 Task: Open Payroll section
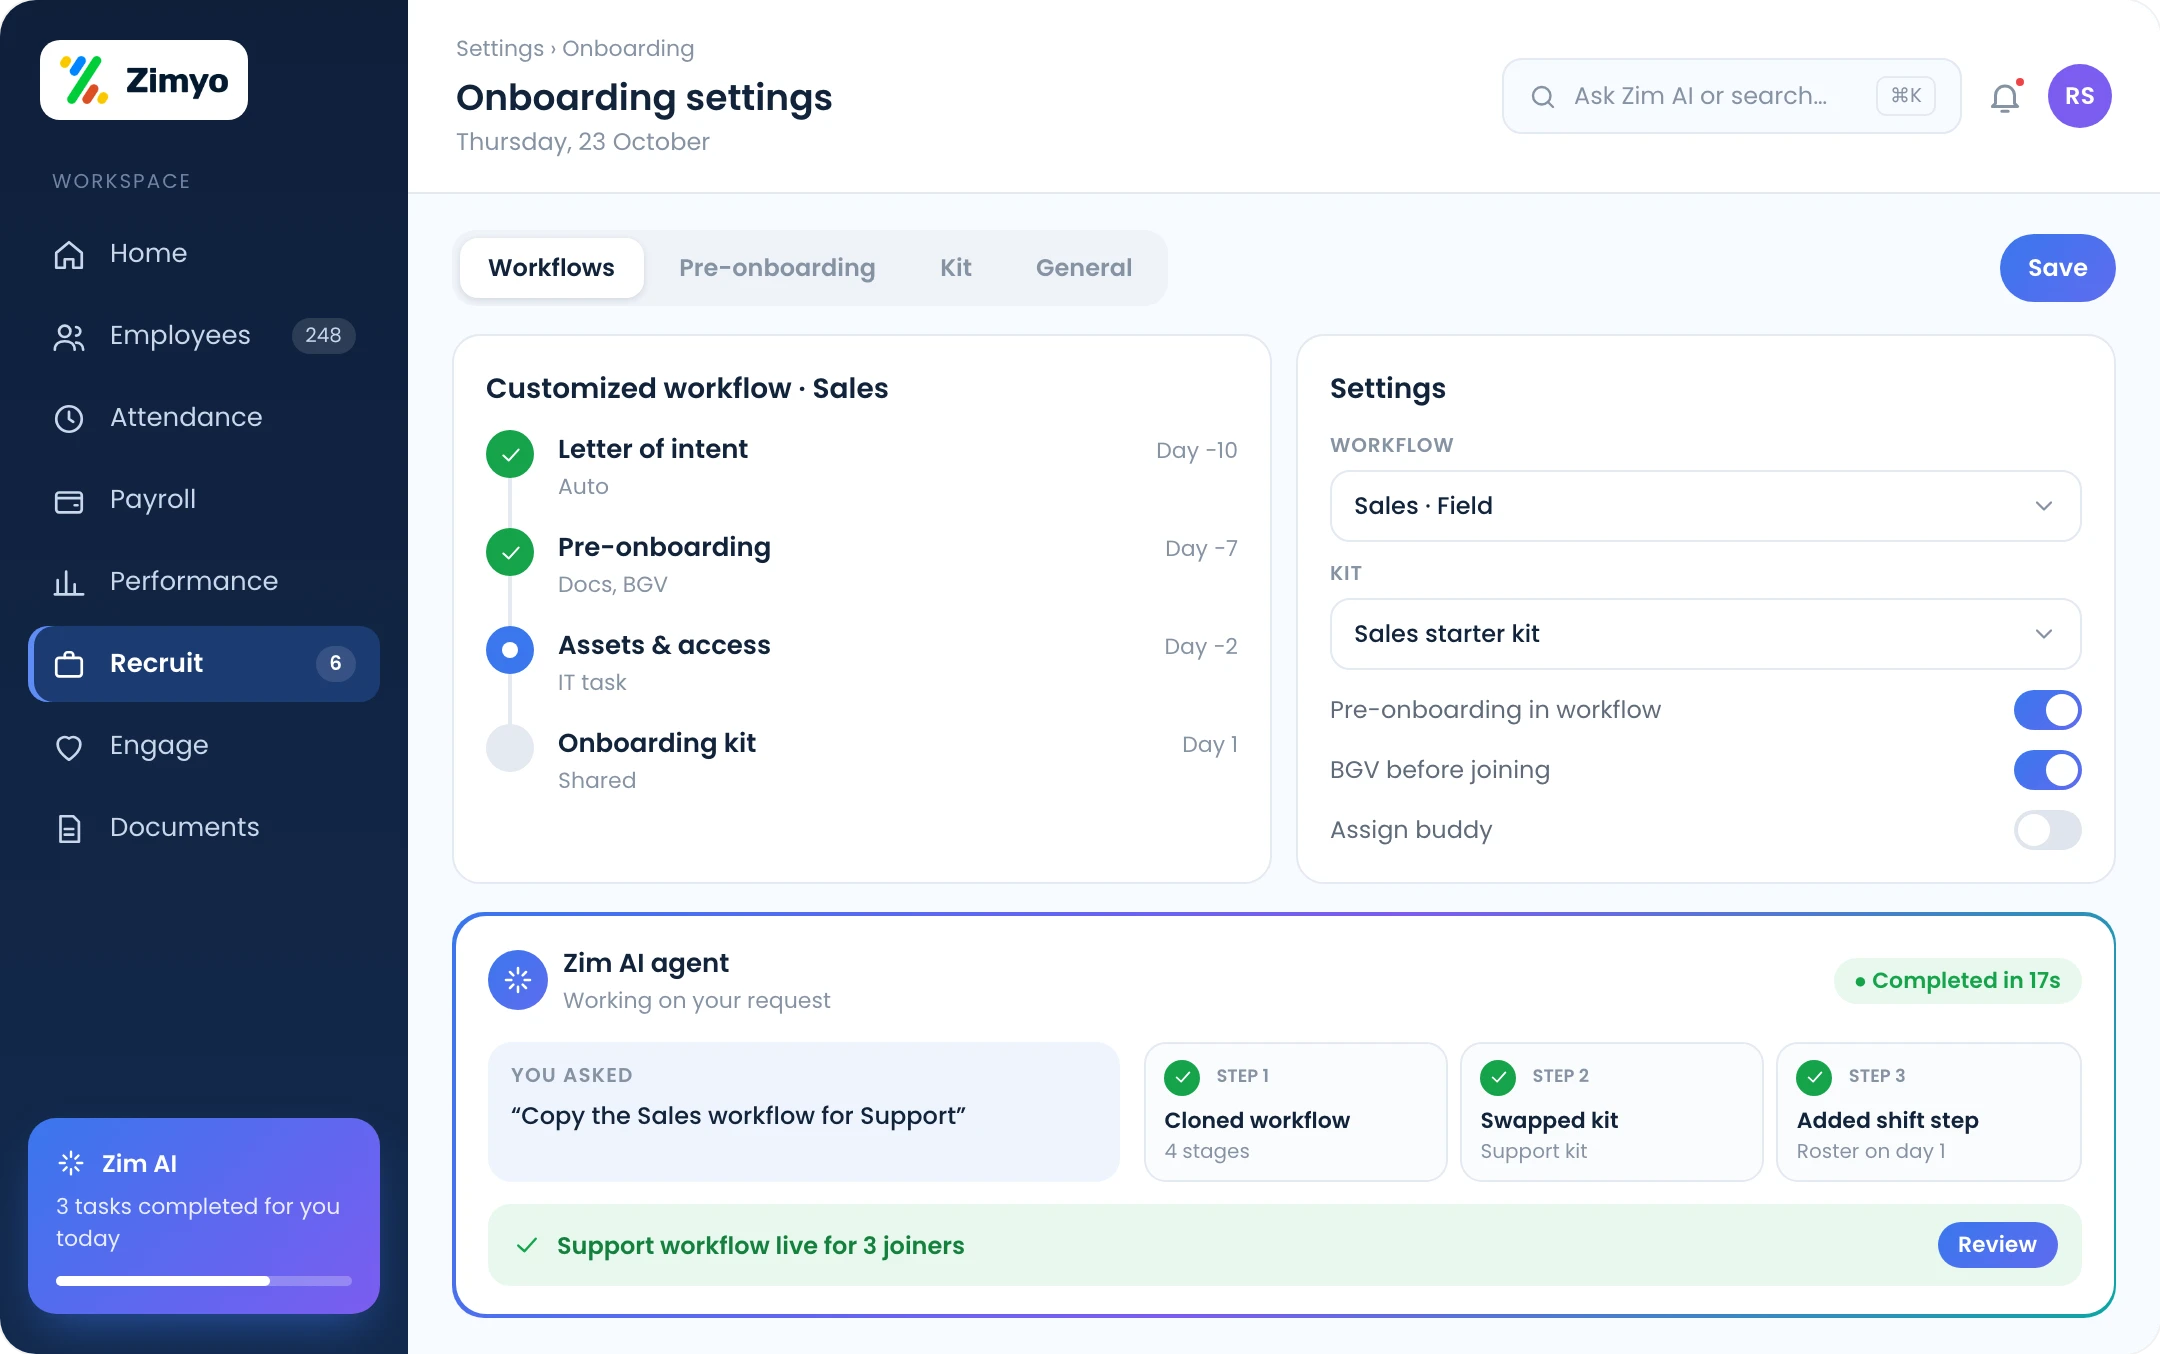pyautogui.click(x=204, y=500)
